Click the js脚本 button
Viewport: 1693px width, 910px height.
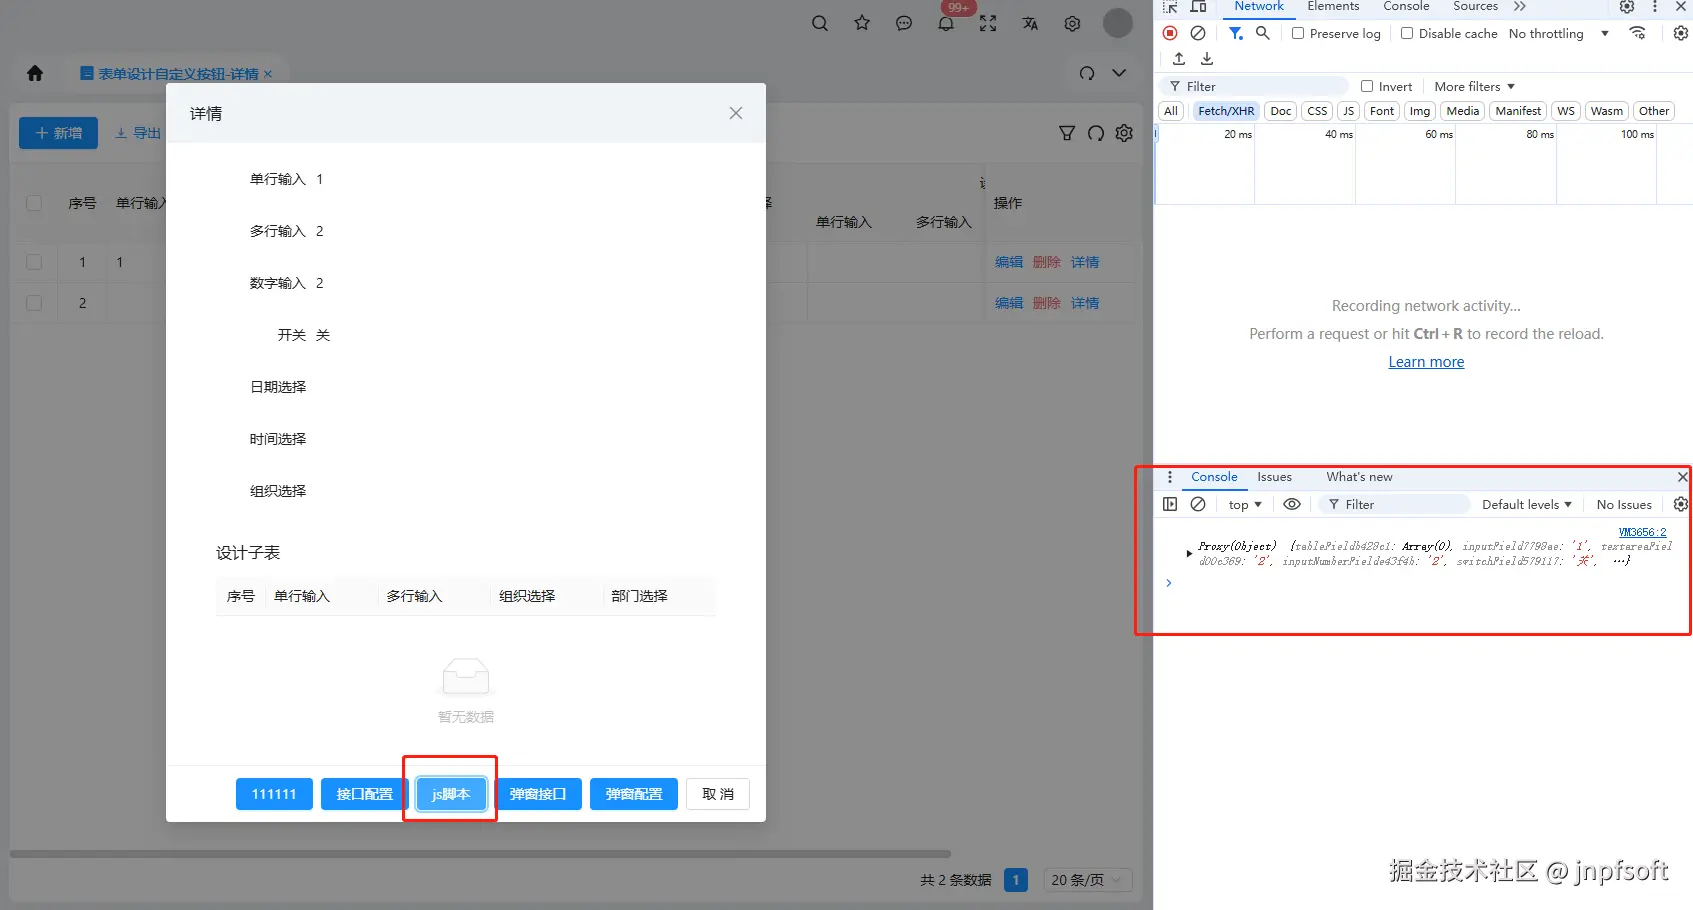coord(451,794)
